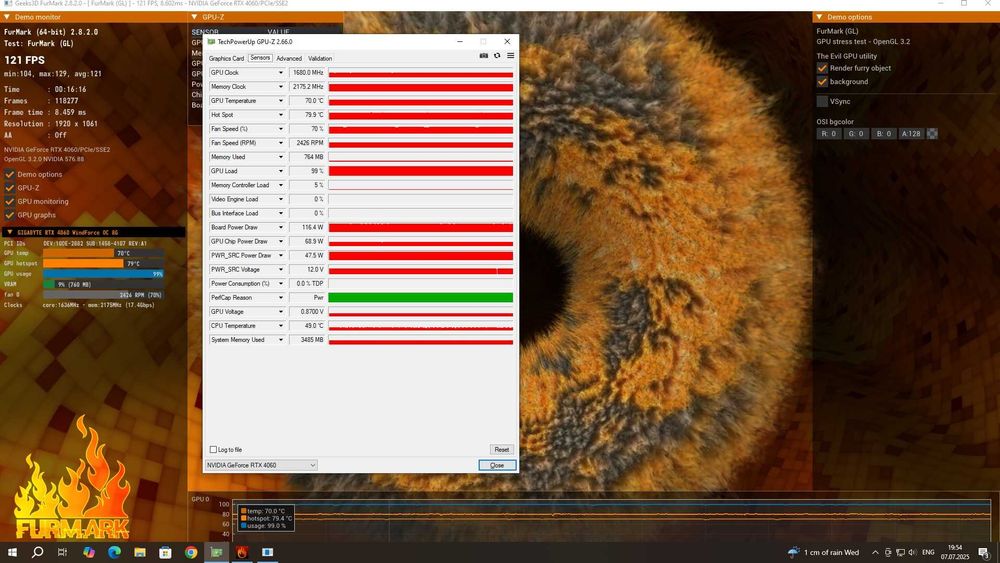This screenshot has height=563, width=1000.
Task: Click the A:128 alpha value field
Action: point(911,134)
